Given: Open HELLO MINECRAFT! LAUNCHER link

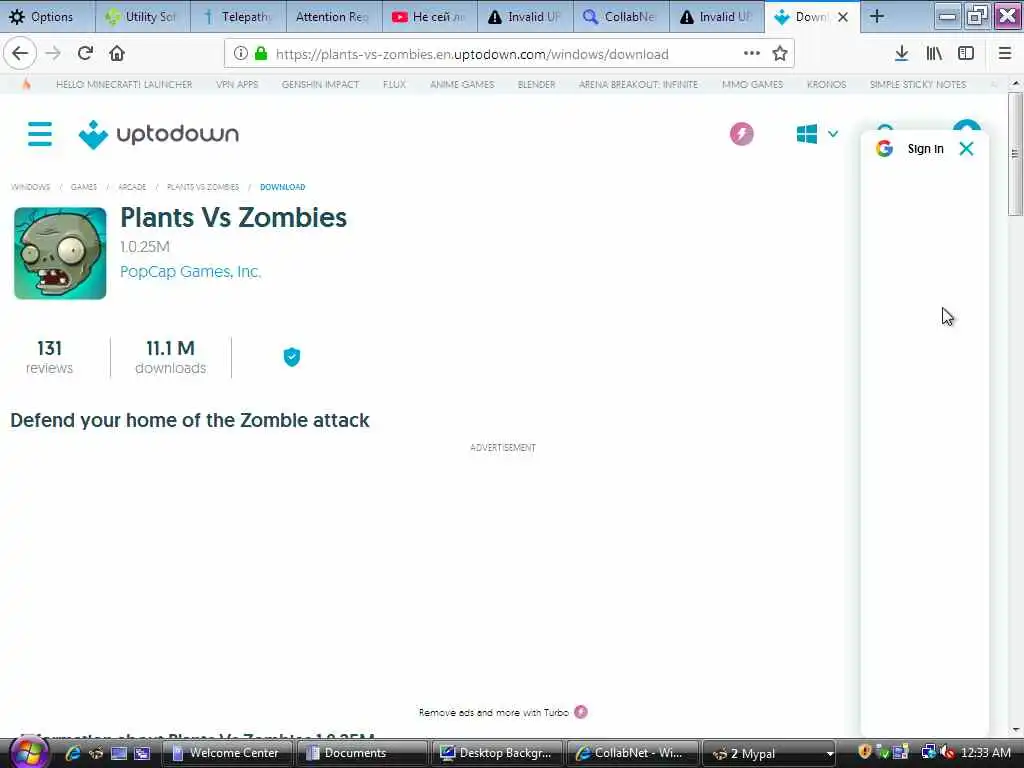Looking at the screenshot, I should click(x=124, y=84).
